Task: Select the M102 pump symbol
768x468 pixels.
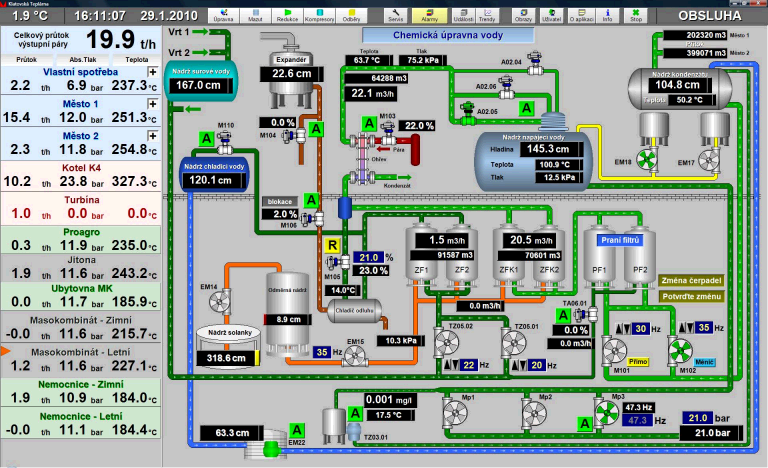Action: click(682, 352)
